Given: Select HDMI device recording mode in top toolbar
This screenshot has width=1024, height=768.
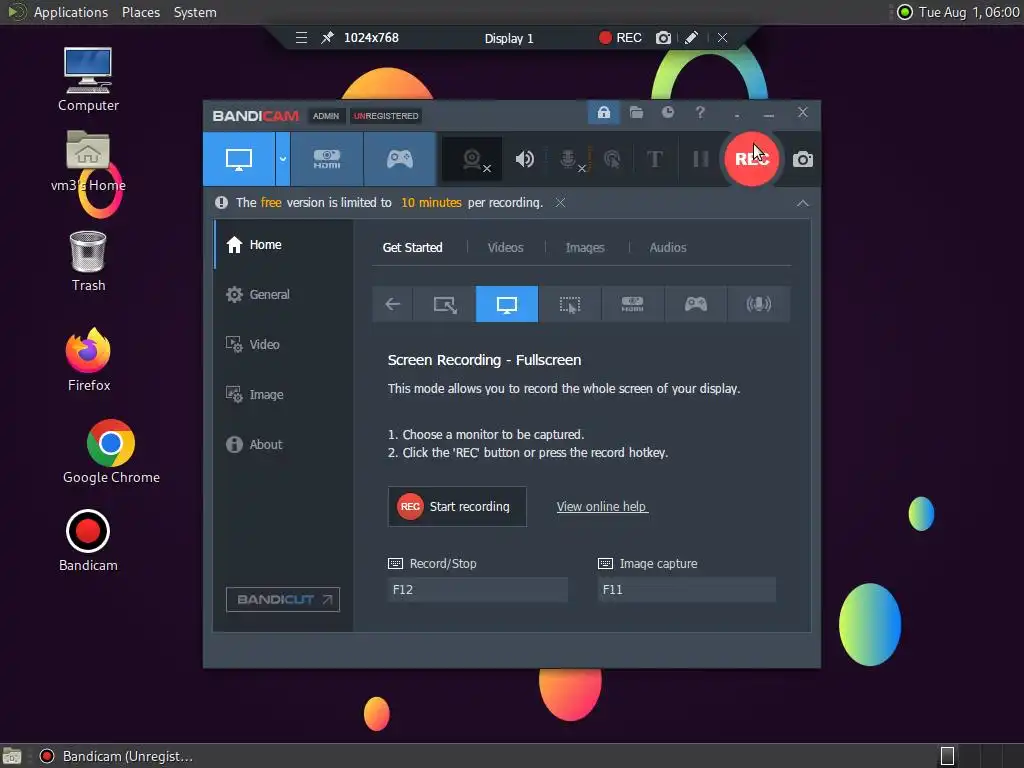Looking at the screenshot, I should click(x=327, y=159).
